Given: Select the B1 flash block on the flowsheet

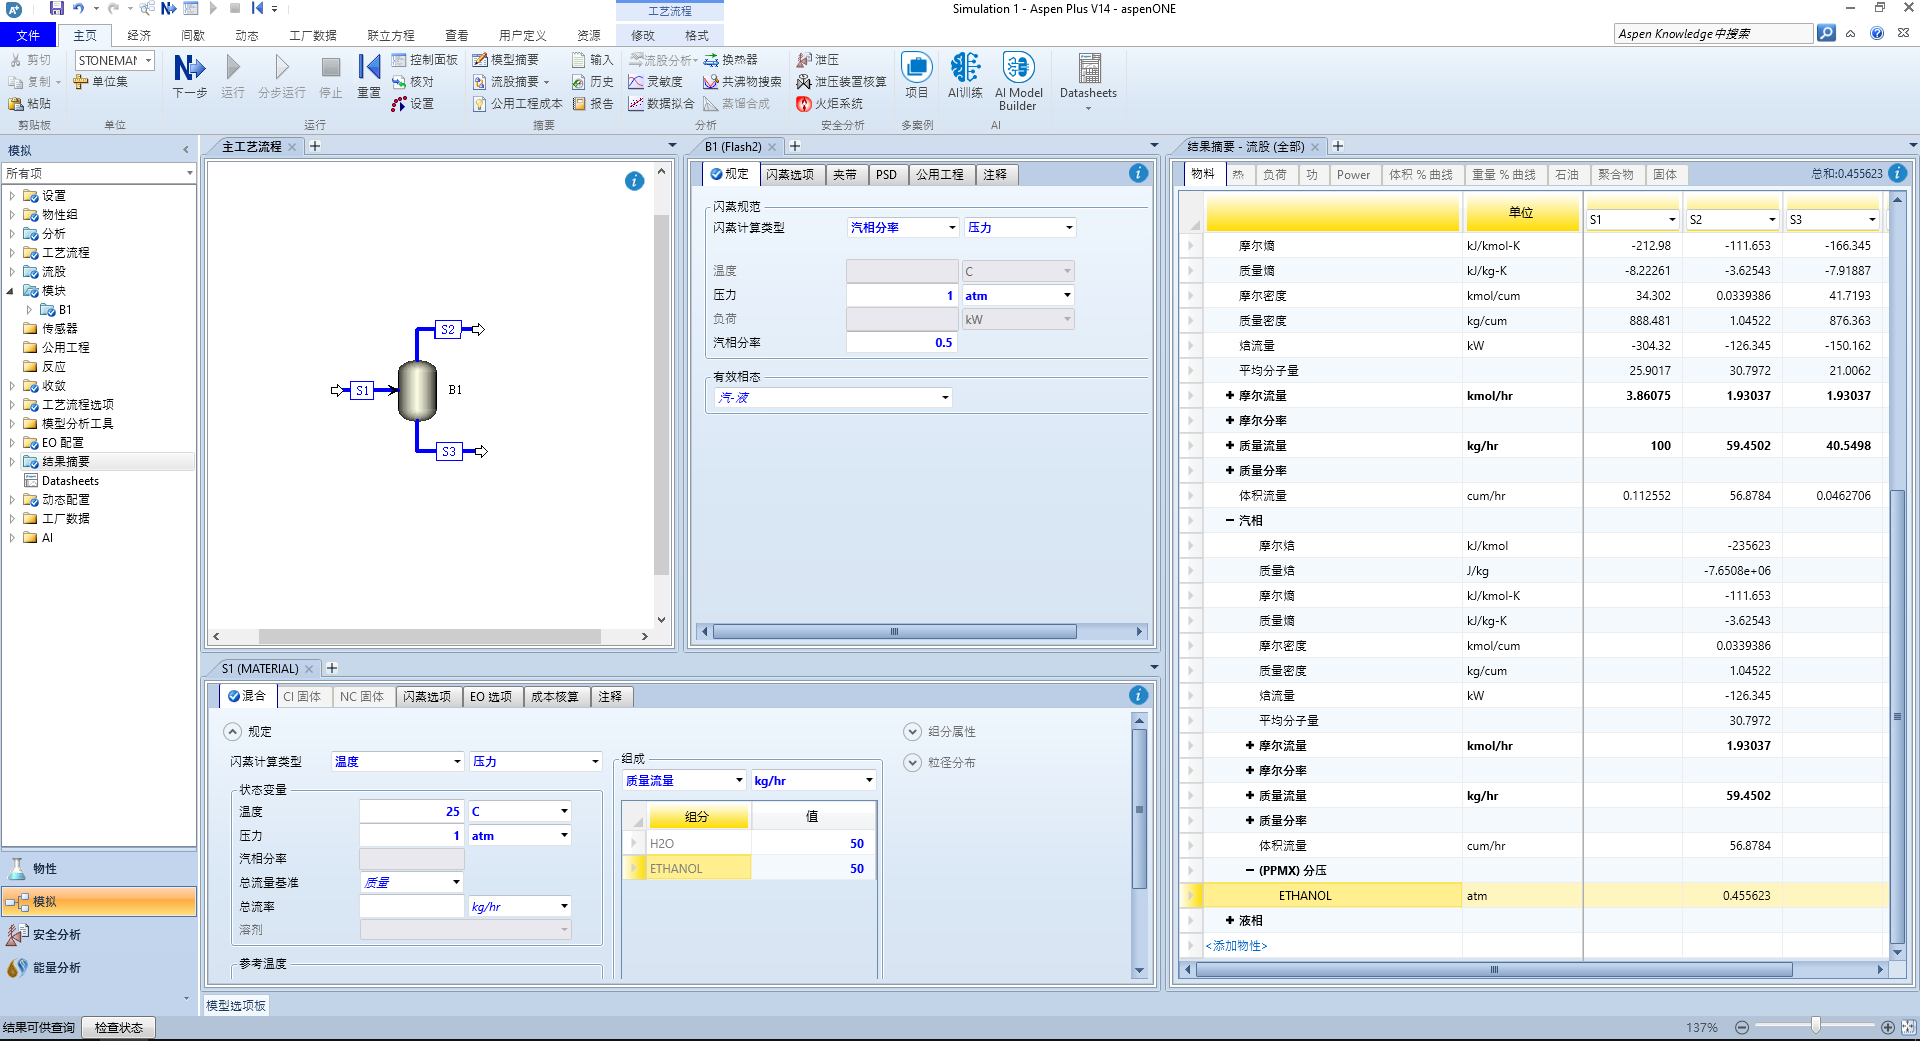Looking at the screenshot, I should click(x=417, y=390).
